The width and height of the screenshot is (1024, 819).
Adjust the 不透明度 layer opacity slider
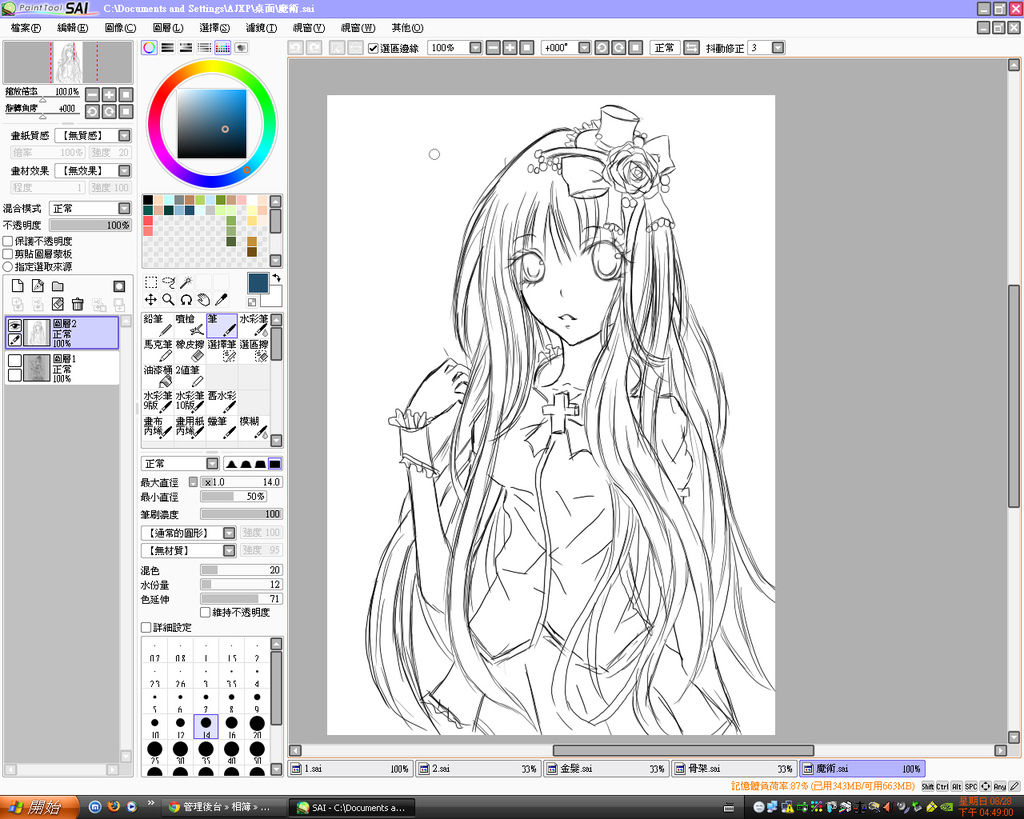[91, 225]
